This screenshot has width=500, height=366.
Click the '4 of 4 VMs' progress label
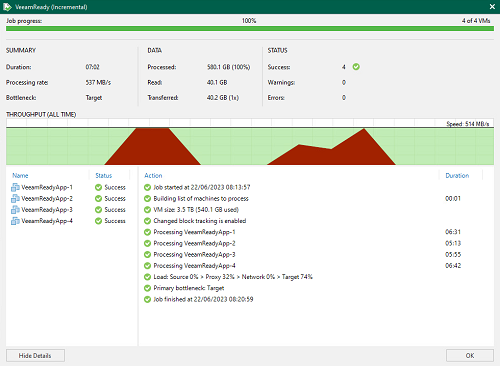[476, 21]
